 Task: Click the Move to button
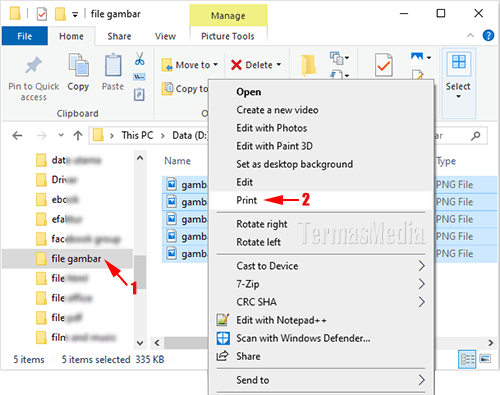[190, 65]
